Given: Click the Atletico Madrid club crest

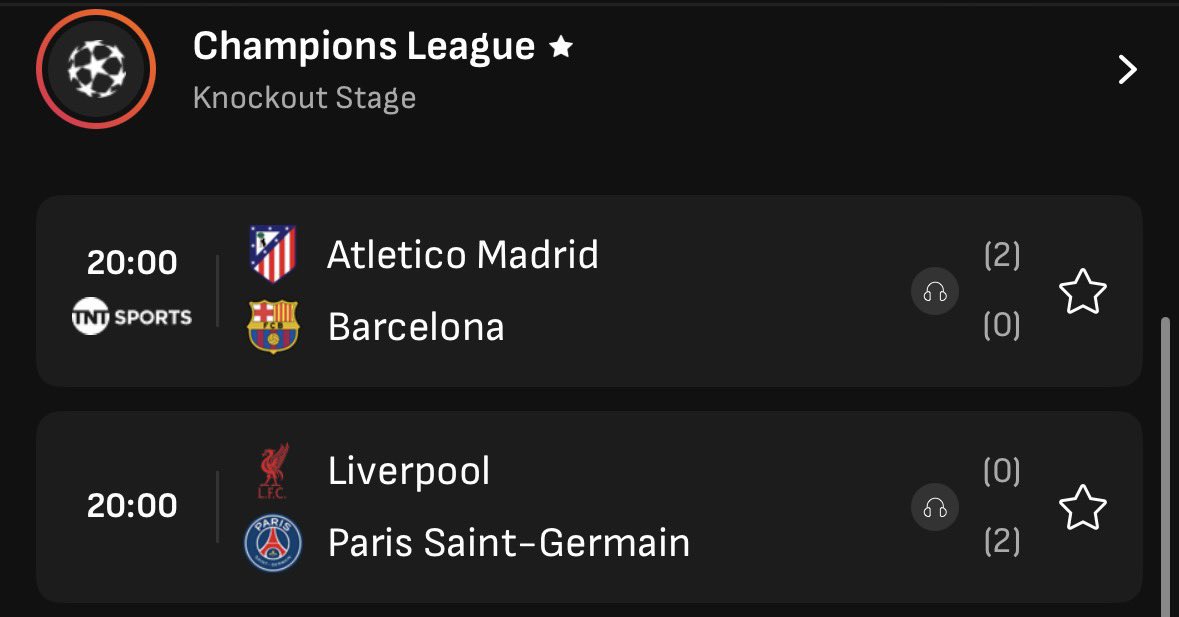Looking at the screenshot, I should pyautogui.click(x=273, y=253).
